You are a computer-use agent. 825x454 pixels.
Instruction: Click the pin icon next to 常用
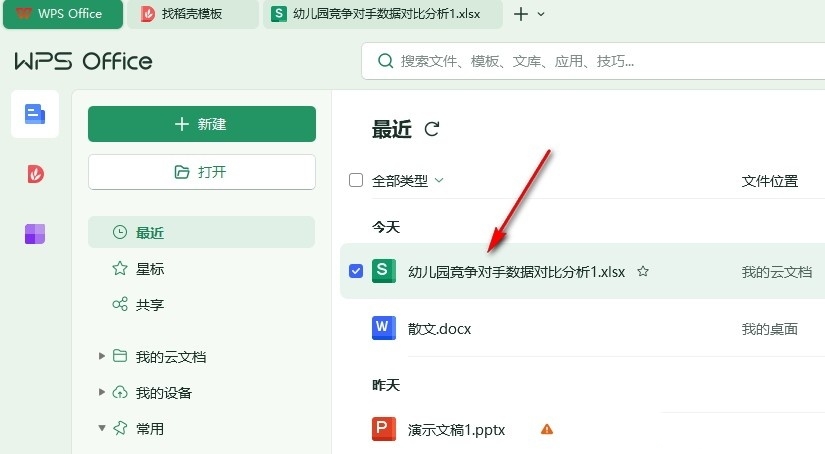click(120, 428)
